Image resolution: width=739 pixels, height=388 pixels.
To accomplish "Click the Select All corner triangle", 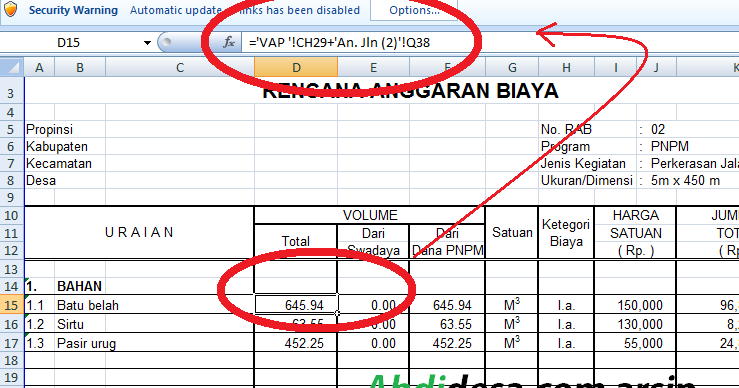I will coord(12,67).
